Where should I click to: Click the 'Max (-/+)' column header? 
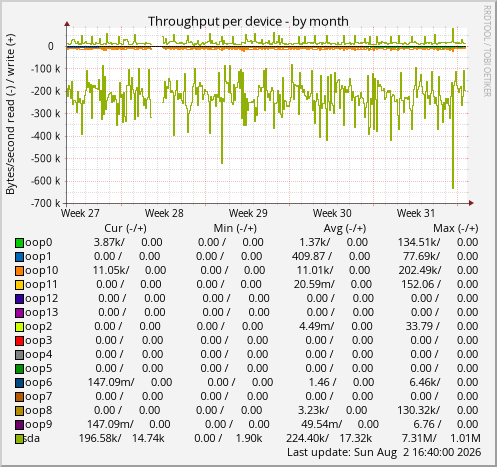coord(456,228)
